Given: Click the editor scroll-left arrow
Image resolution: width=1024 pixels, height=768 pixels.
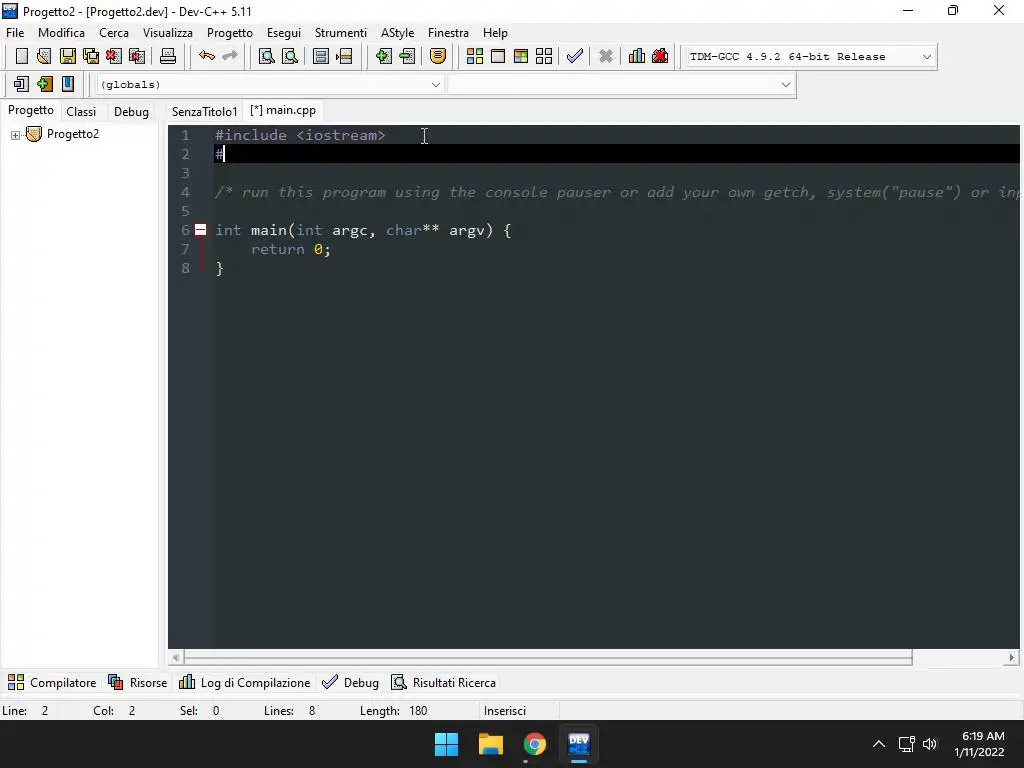Looking at the screenshot, I should point(175,658).
